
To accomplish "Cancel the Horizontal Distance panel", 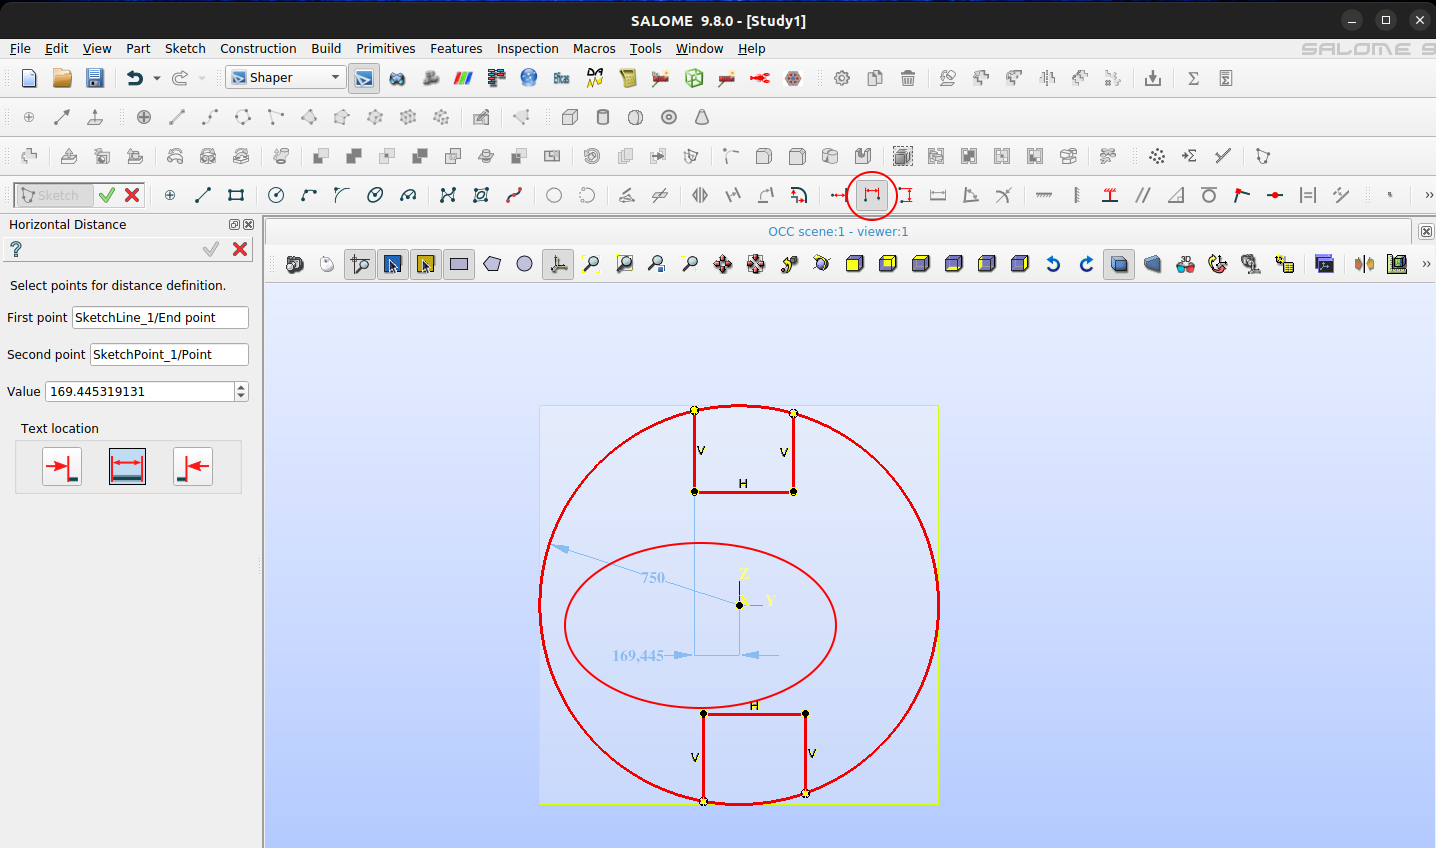I will click(240, 249).
